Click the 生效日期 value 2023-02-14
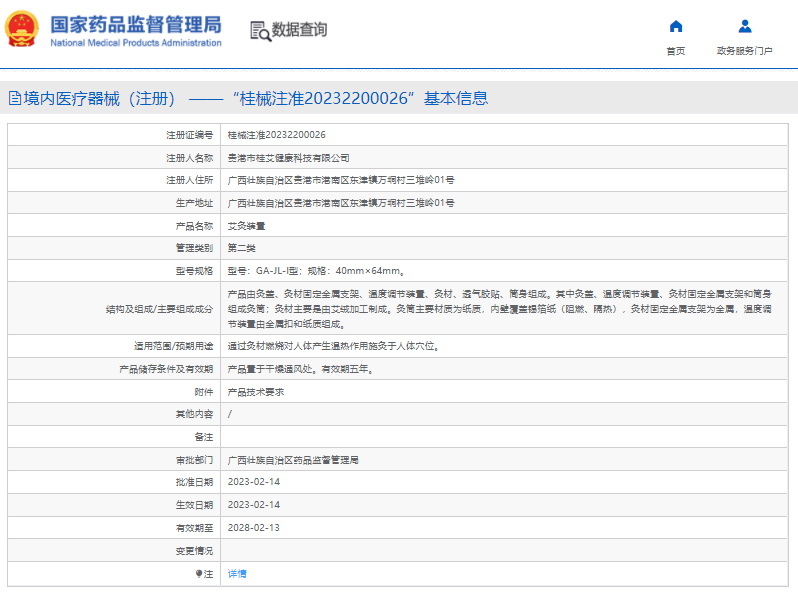This screenshot has width=798, height=594. pyautogui.click(x=254, y=505)
